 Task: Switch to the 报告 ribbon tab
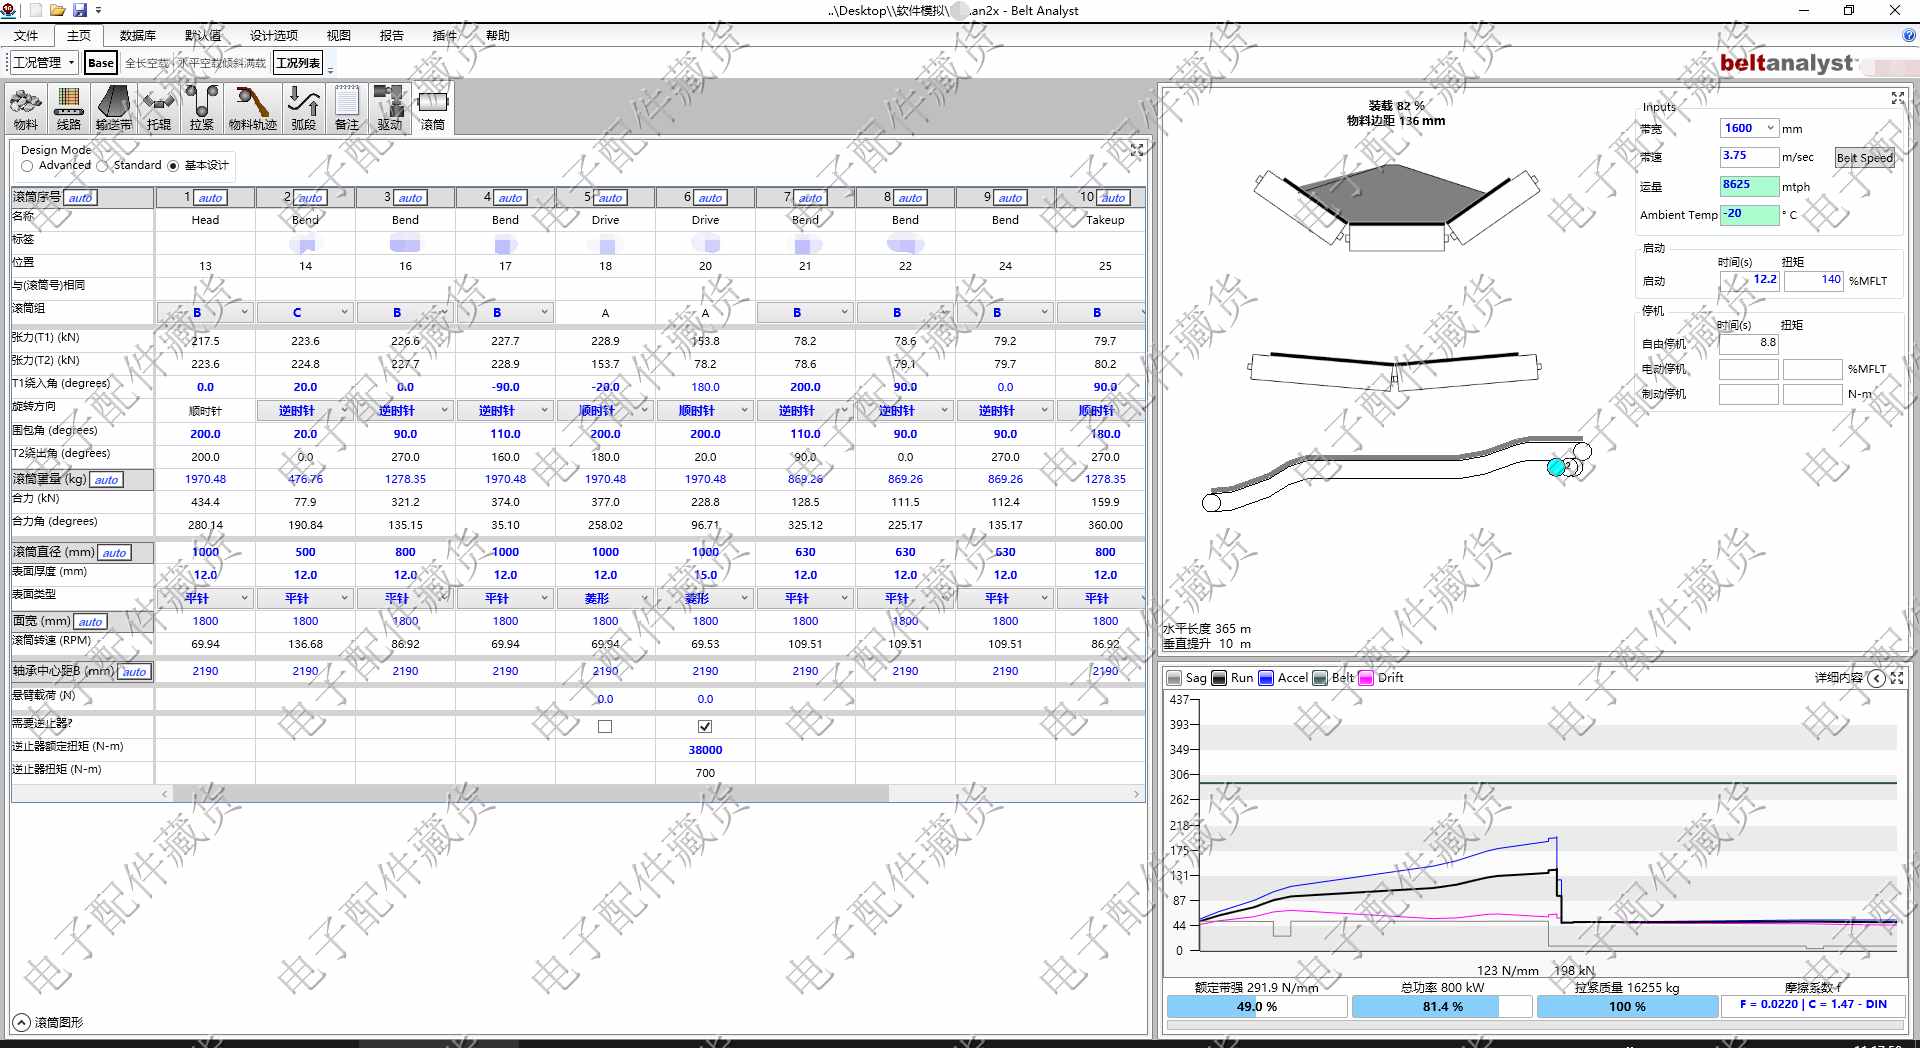point(392,36)
